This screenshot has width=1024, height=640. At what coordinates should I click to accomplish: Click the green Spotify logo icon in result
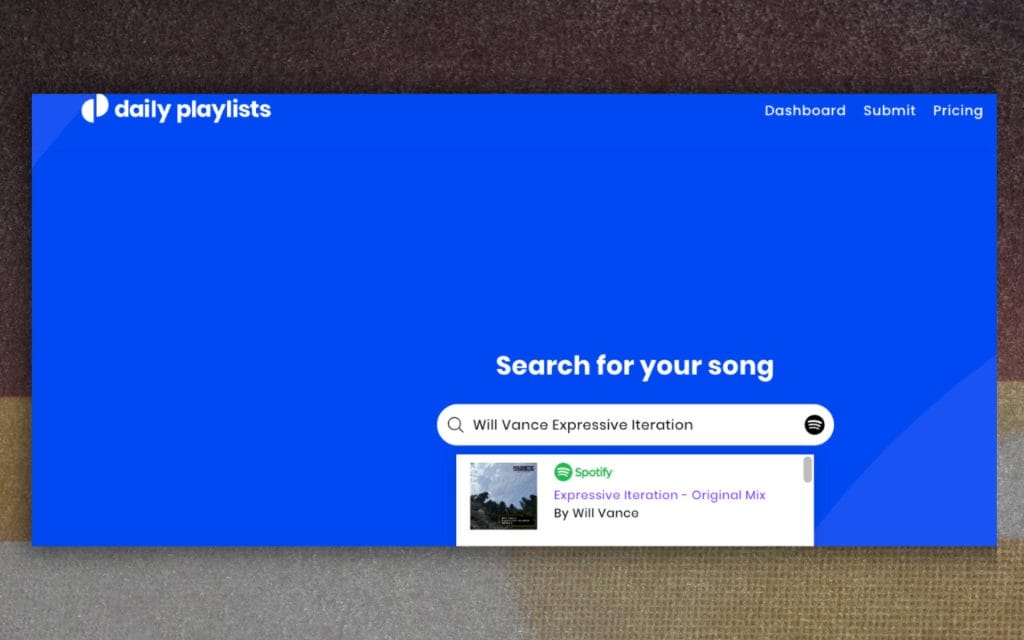click(x=563, y=472)
